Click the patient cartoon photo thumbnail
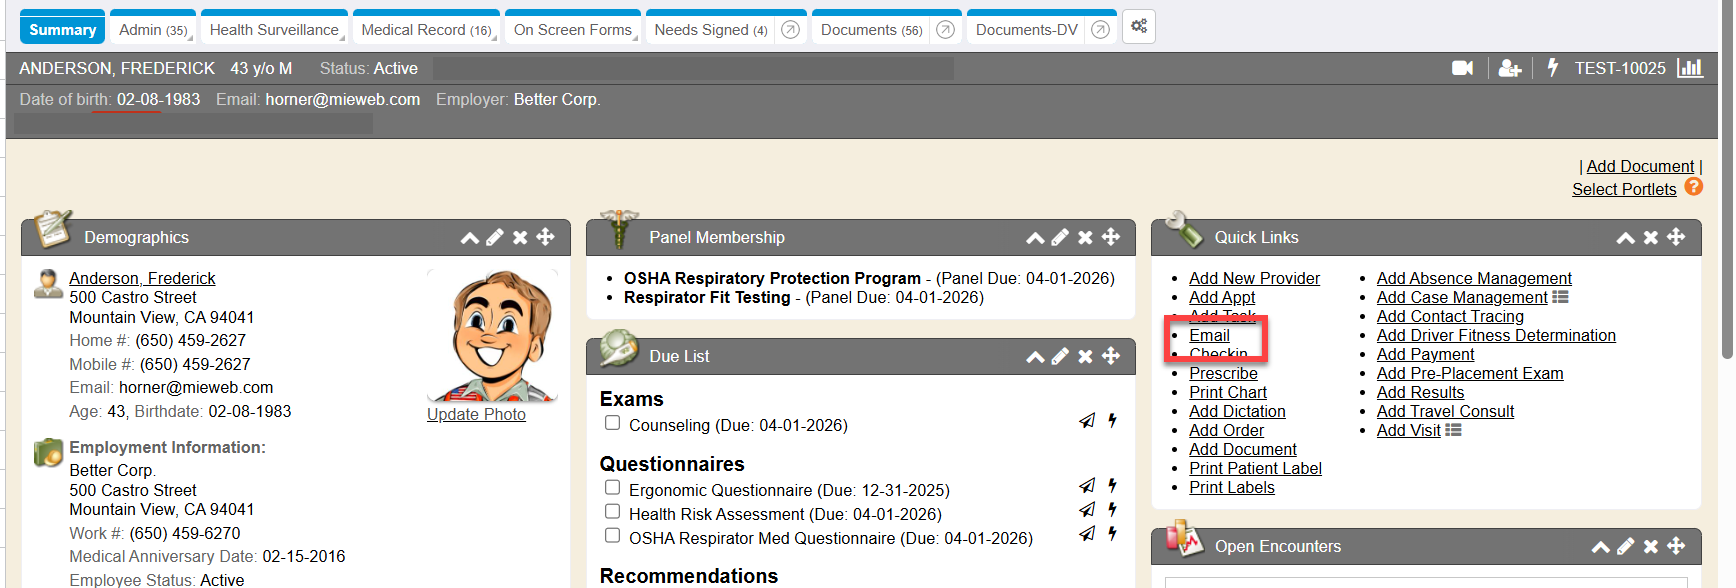The width and height of the screenshot is (1736, 588). tap(490, 336)
